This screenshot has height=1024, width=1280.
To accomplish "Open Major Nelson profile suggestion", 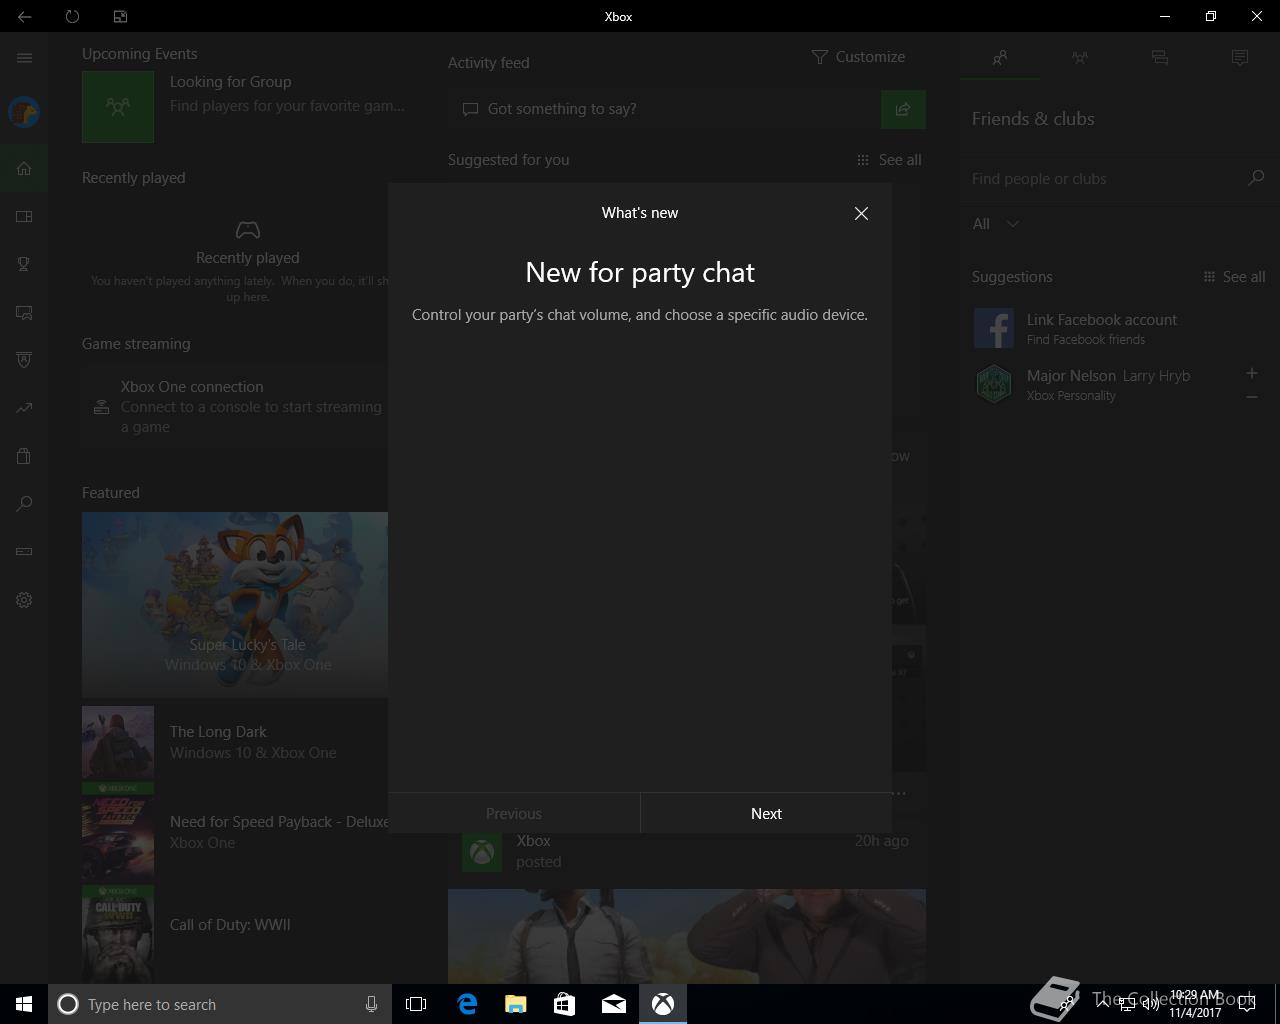I will [x=1100, y=384].
